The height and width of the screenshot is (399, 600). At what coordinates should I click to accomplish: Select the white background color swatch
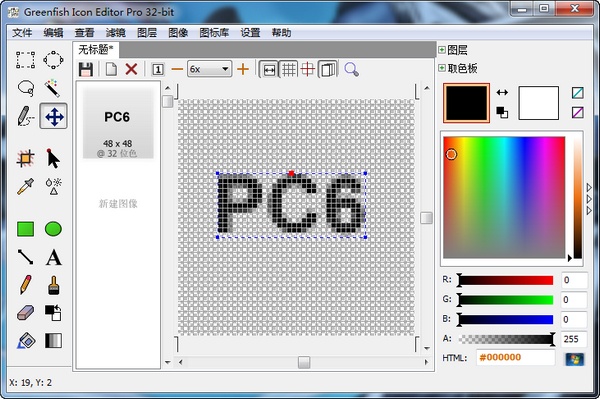tap(538, 103)
